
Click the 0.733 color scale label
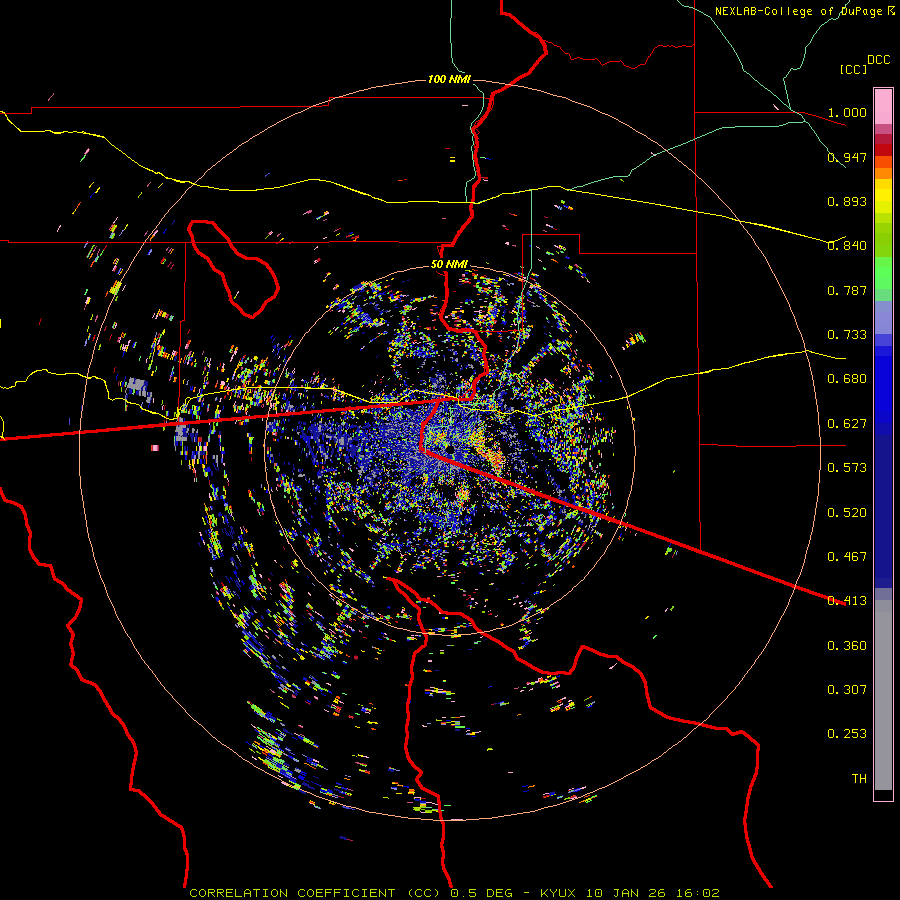pos(847,335)
